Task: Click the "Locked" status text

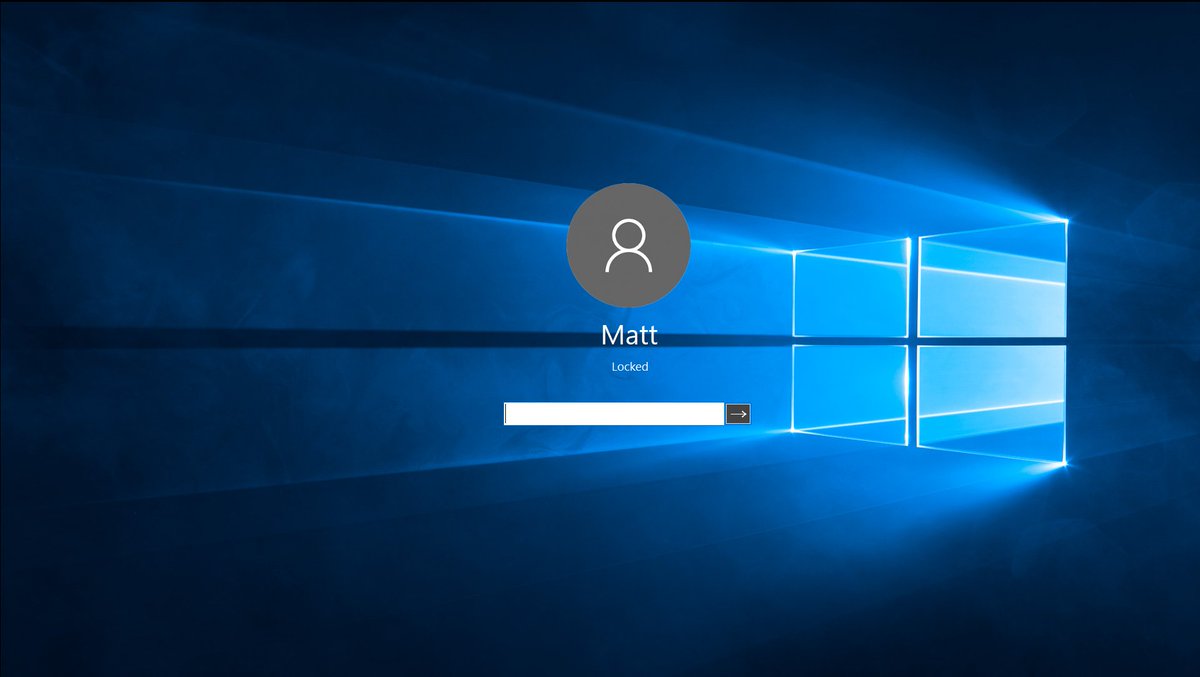Action: click(x=630, y=367)
